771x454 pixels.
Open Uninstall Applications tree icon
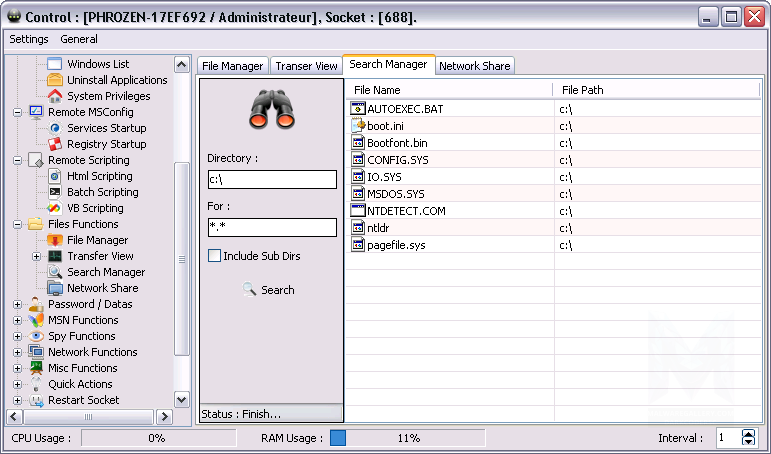[56, 80]
